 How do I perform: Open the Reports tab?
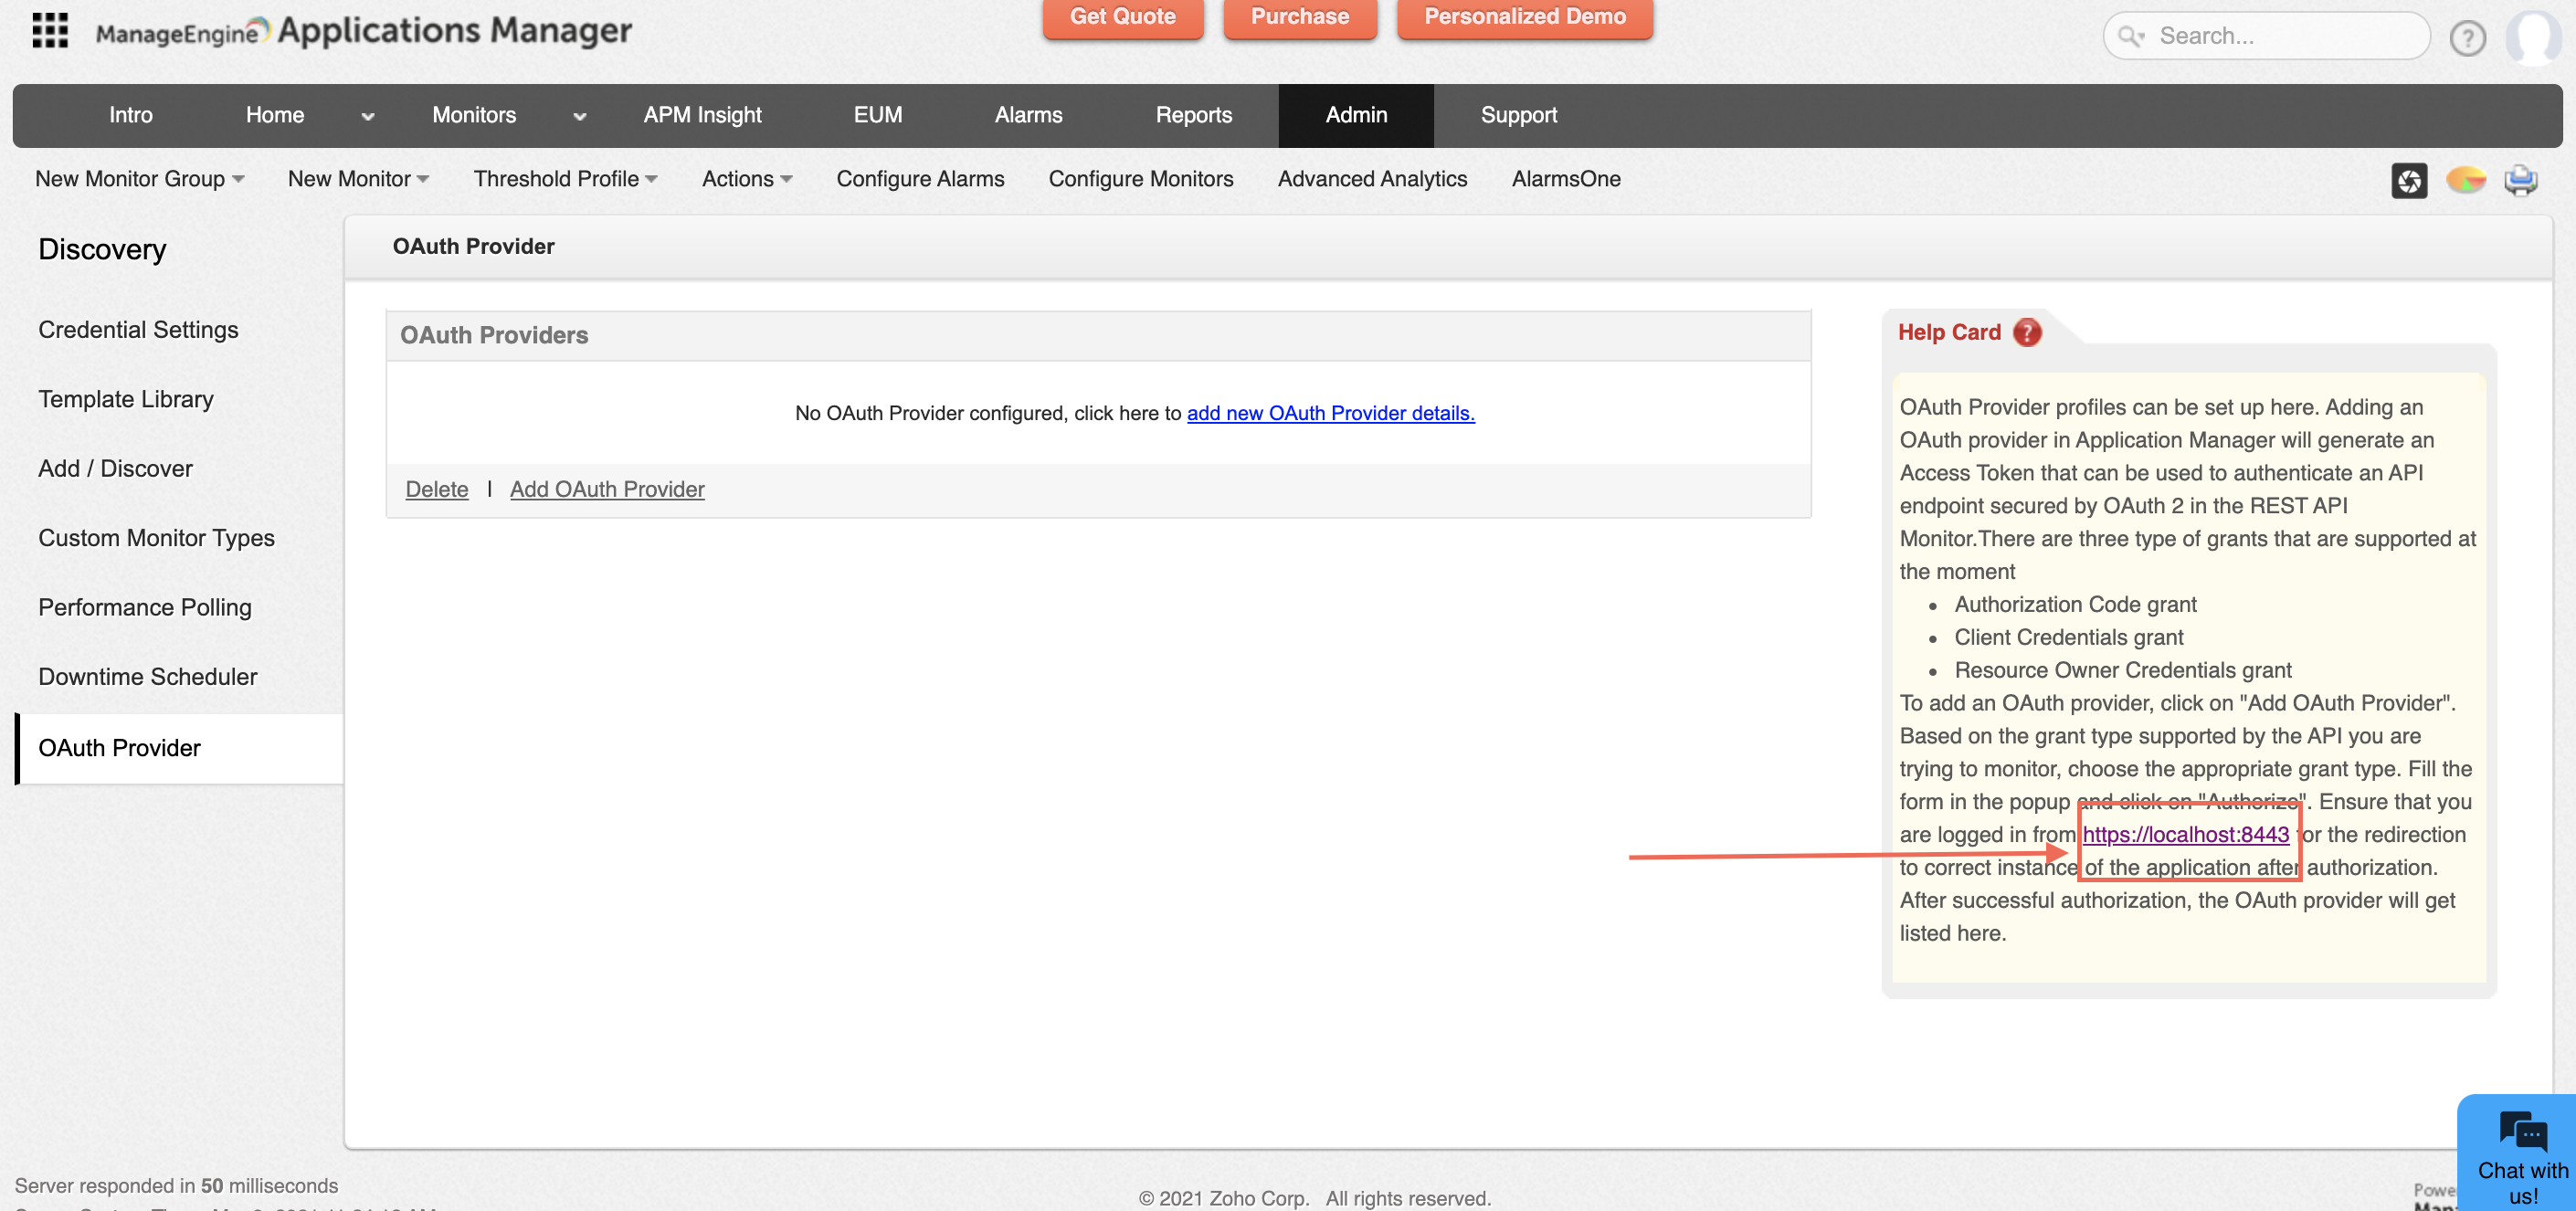point(1193,115)
